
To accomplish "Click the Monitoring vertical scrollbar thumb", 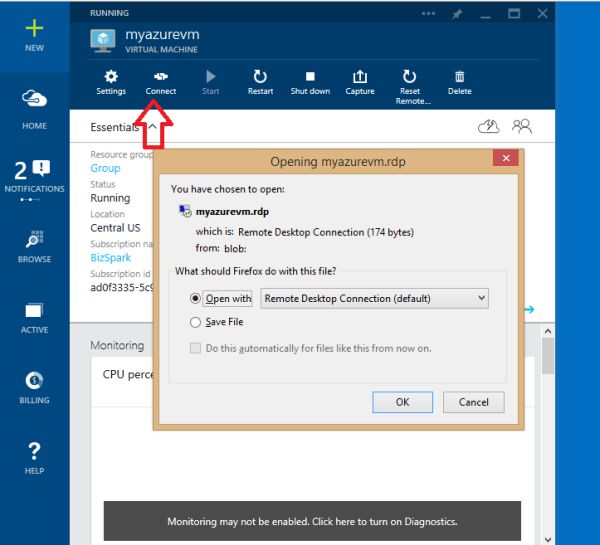I will click(x=548, y=356).
